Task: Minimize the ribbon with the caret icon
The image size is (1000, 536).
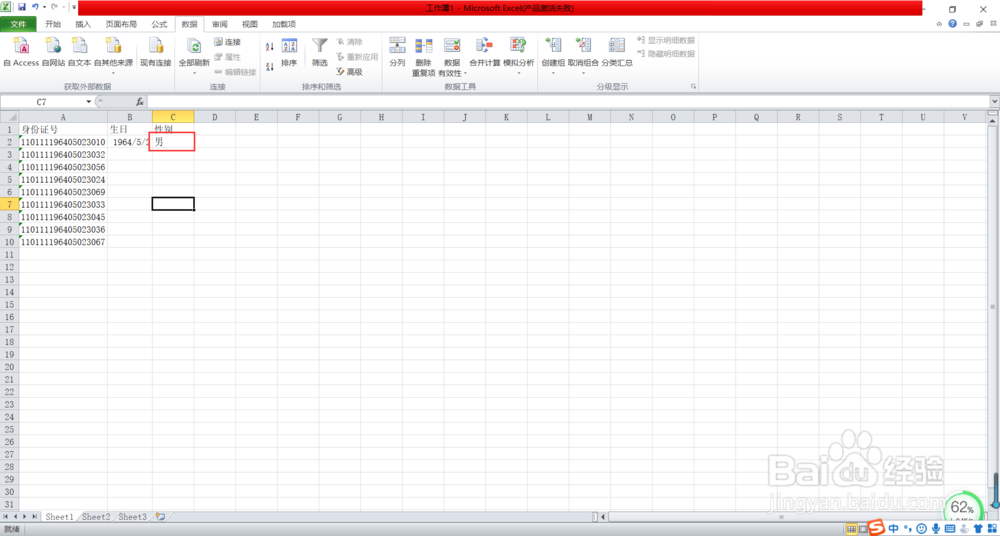Action: 939,24
